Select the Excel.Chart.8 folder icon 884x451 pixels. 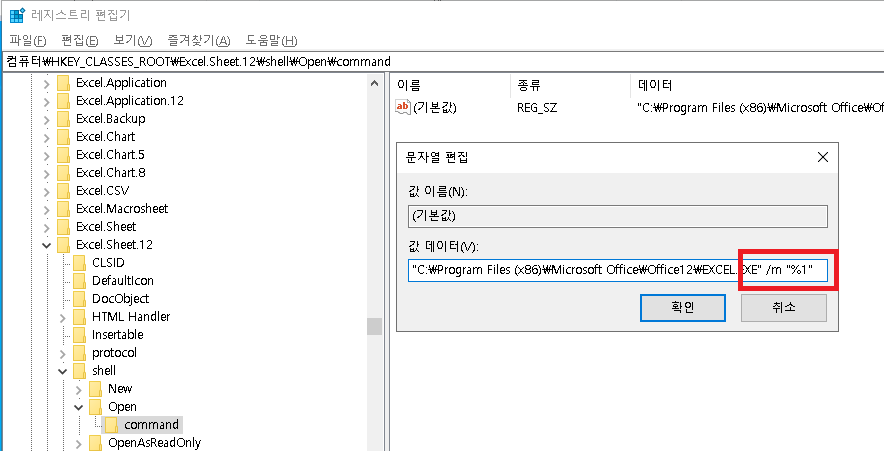[63, 173]
